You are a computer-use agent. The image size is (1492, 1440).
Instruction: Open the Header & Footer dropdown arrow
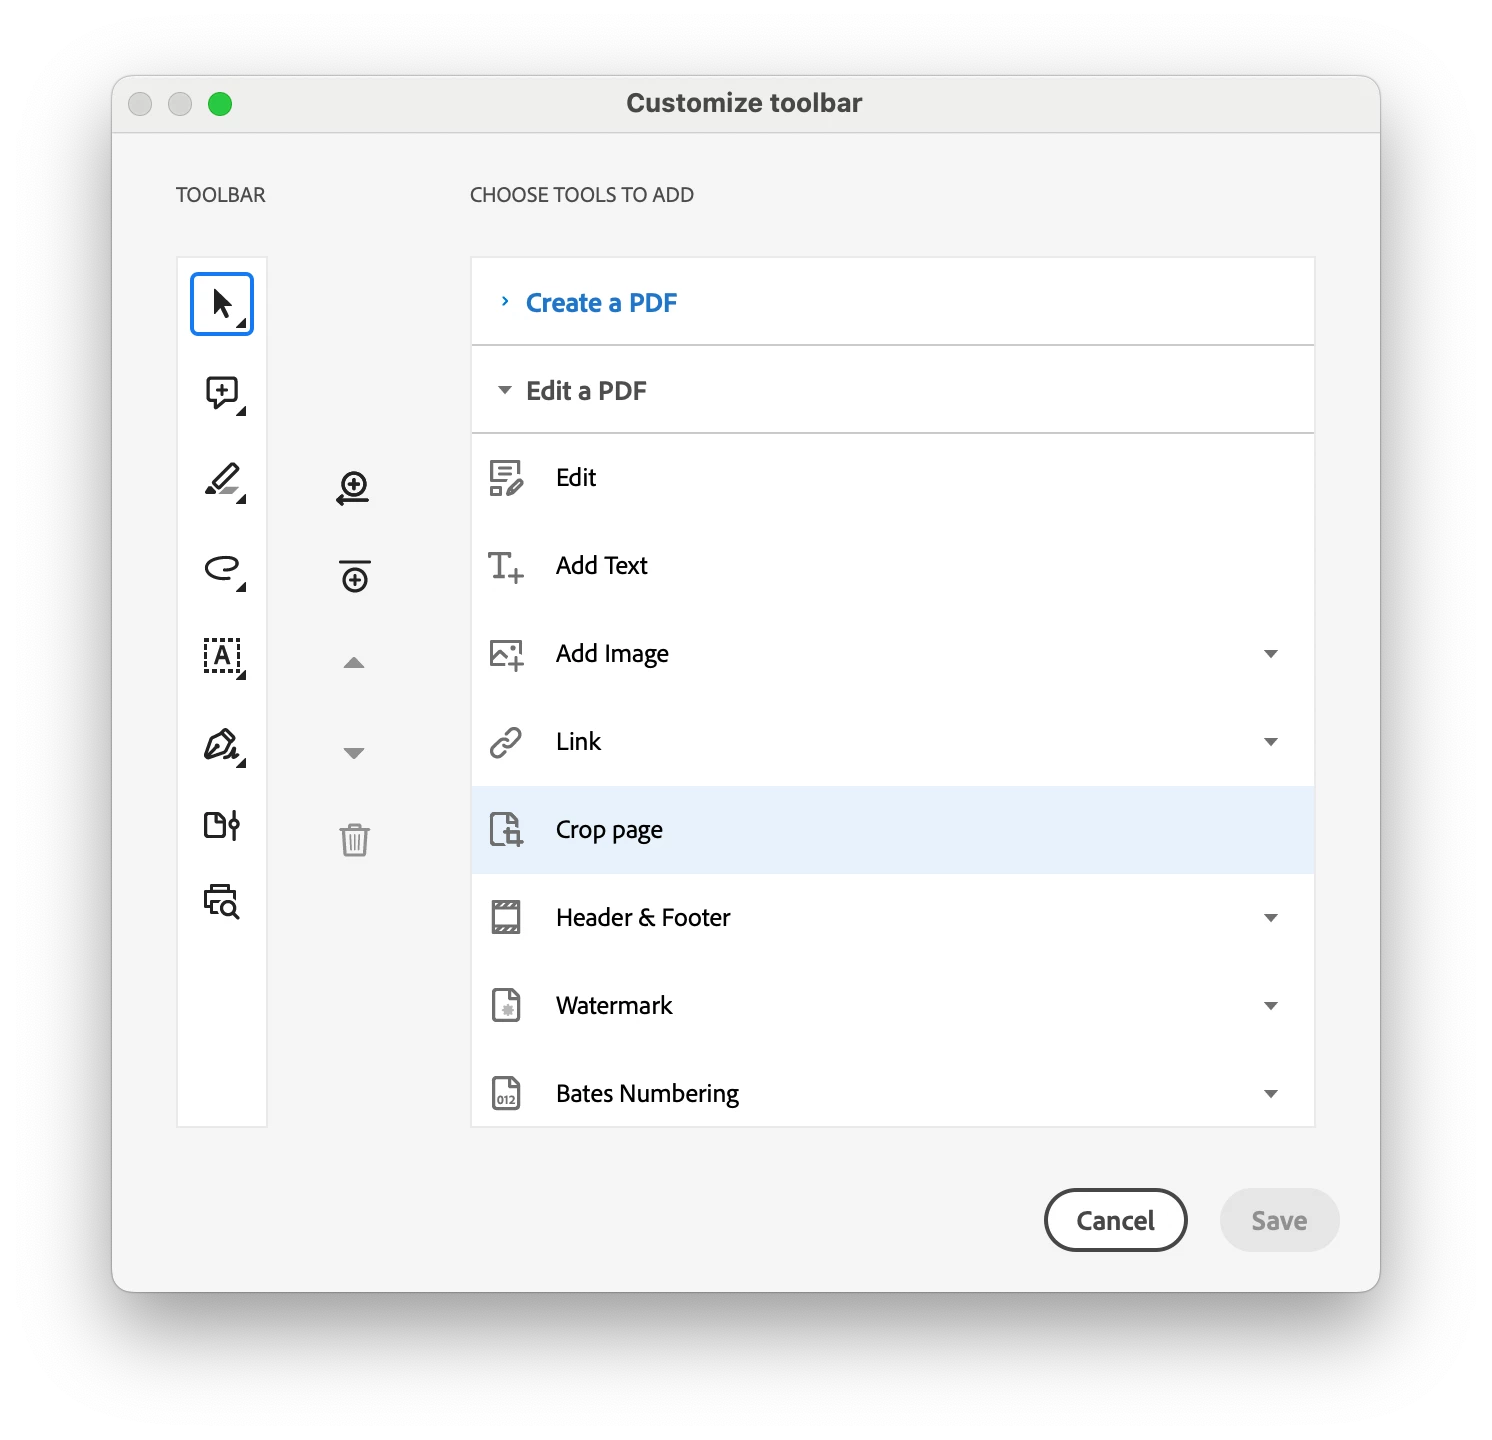coord(1271,918)
